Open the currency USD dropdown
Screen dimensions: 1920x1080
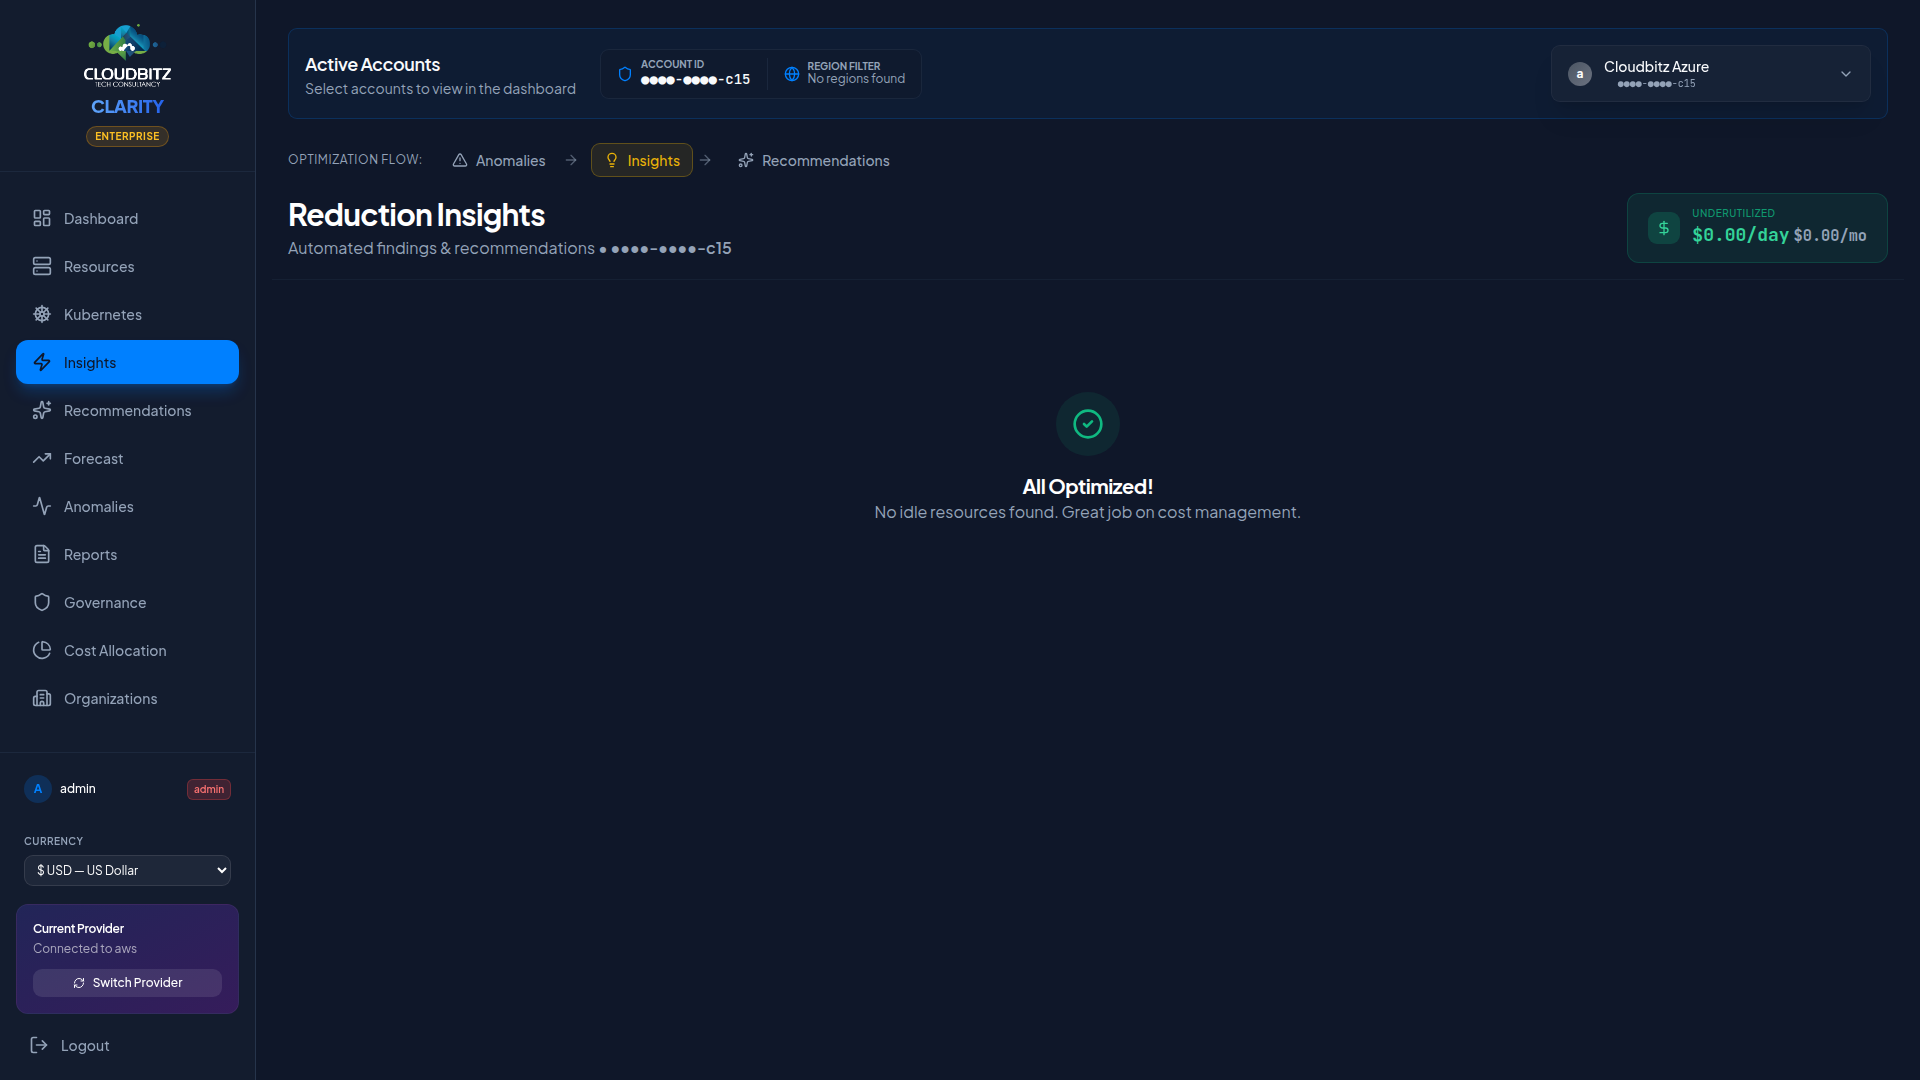pyautogui.click(x=127, y=870)
